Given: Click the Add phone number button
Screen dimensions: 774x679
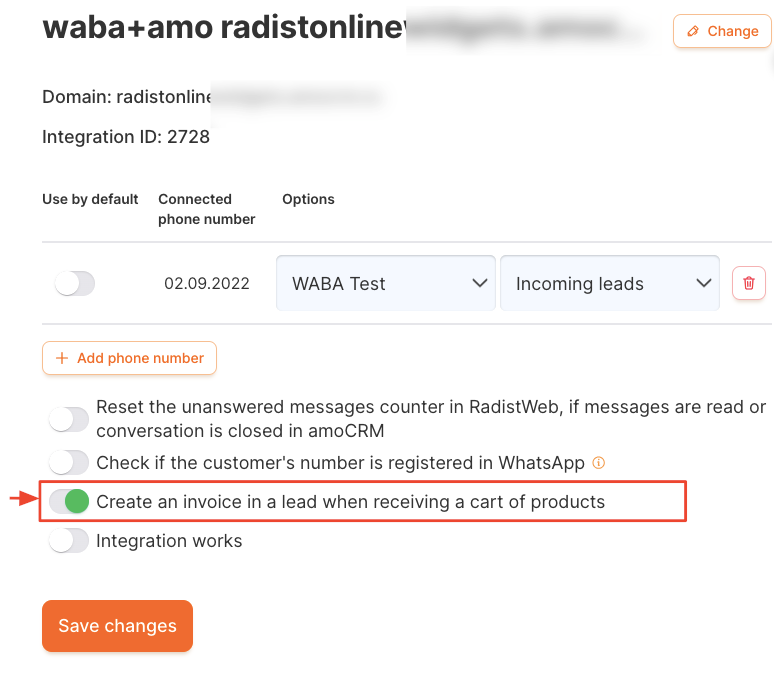Looking at the screenshot, I should (129, 358).
